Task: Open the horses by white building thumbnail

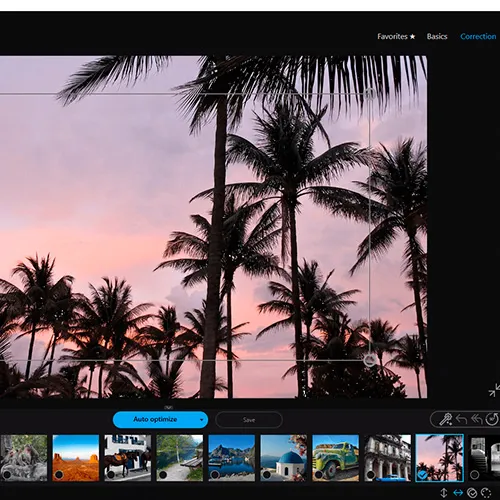Action: pos(128,457)
